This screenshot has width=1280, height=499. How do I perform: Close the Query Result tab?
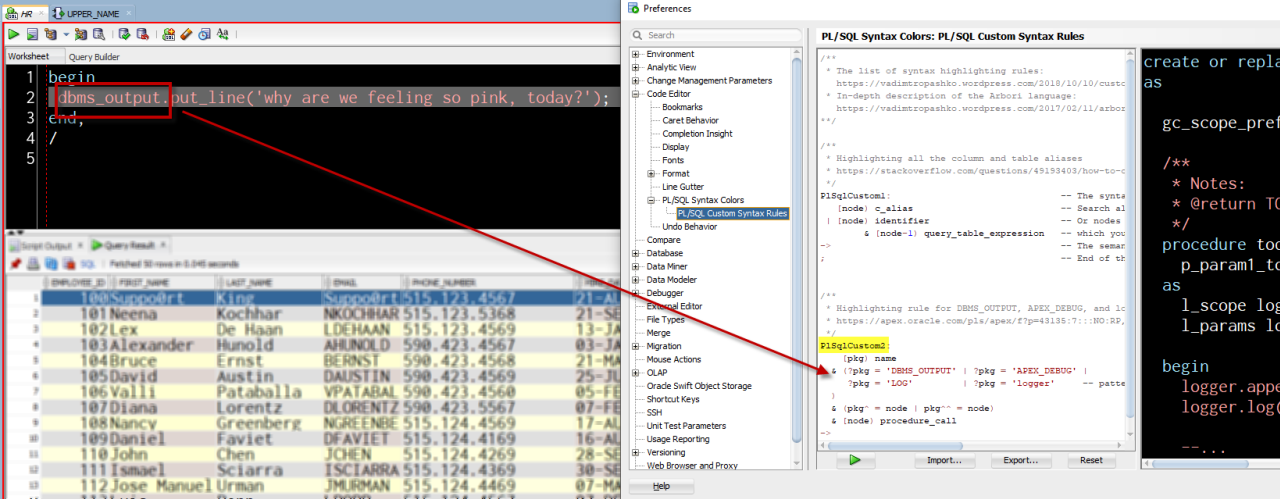(163, 245)
